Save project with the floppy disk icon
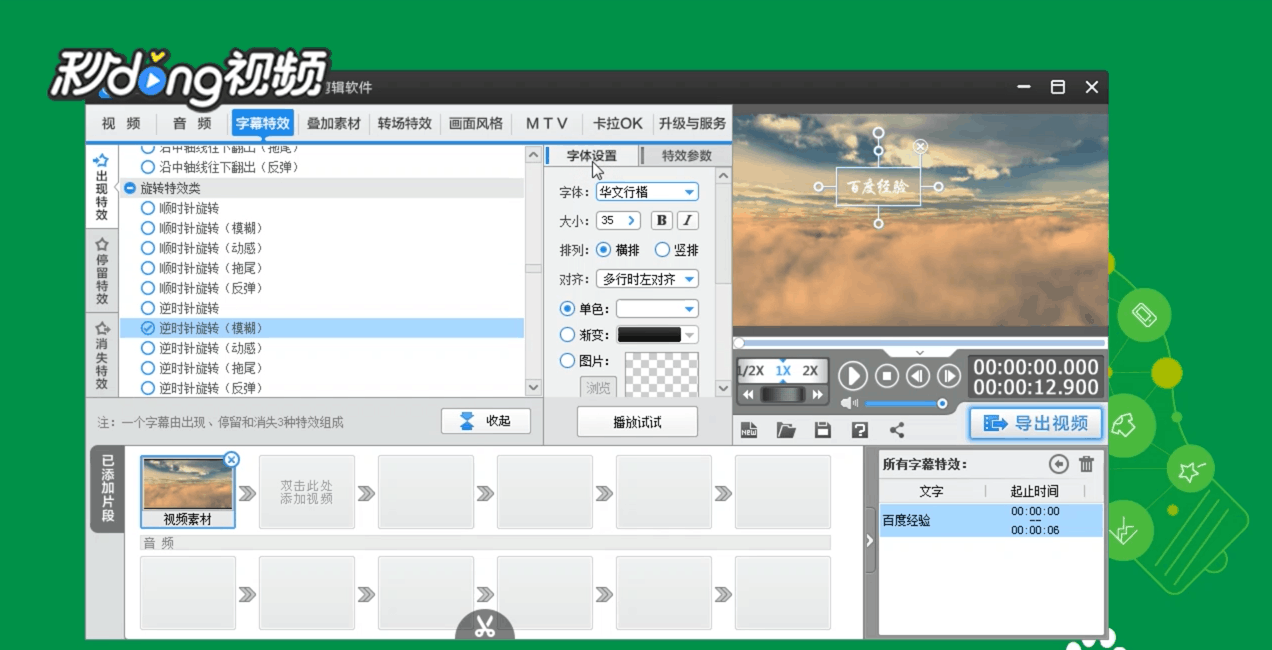Screen dimensions: 1272x650 (x=823, y=430)
